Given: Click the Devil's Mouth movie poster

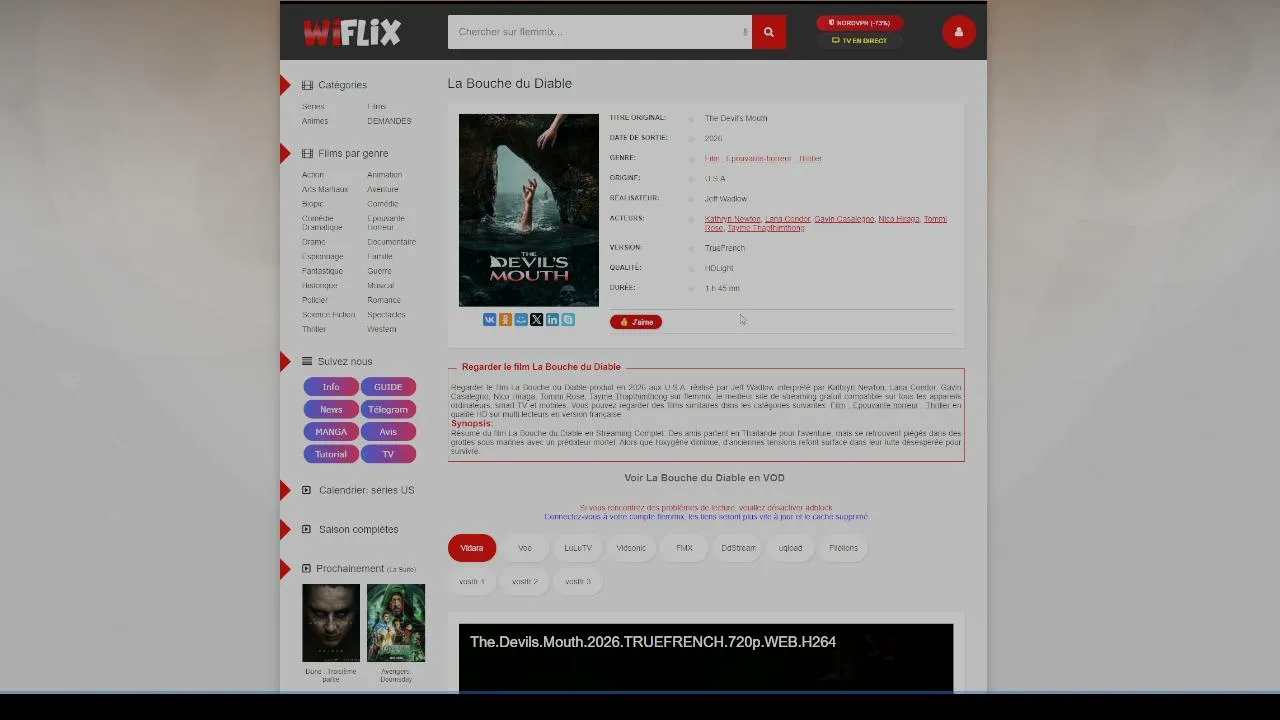Looking at the screenshot, I should [529, 210].
